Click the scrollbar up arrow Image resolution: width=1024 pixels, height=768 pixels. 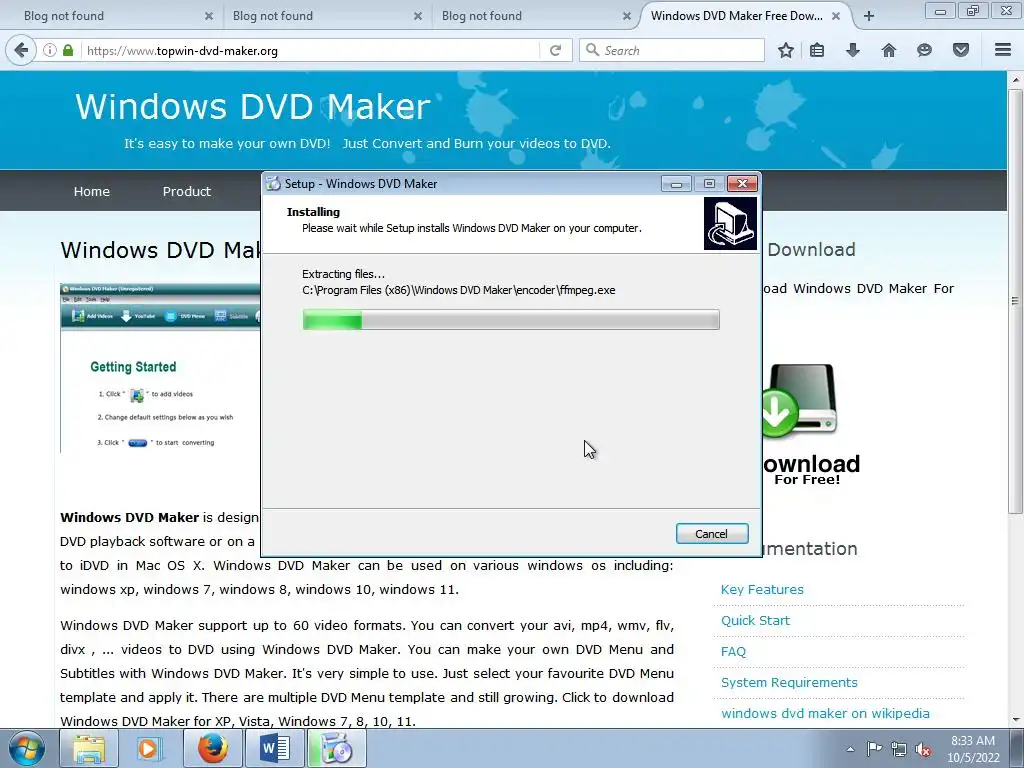coord(1014,80)
